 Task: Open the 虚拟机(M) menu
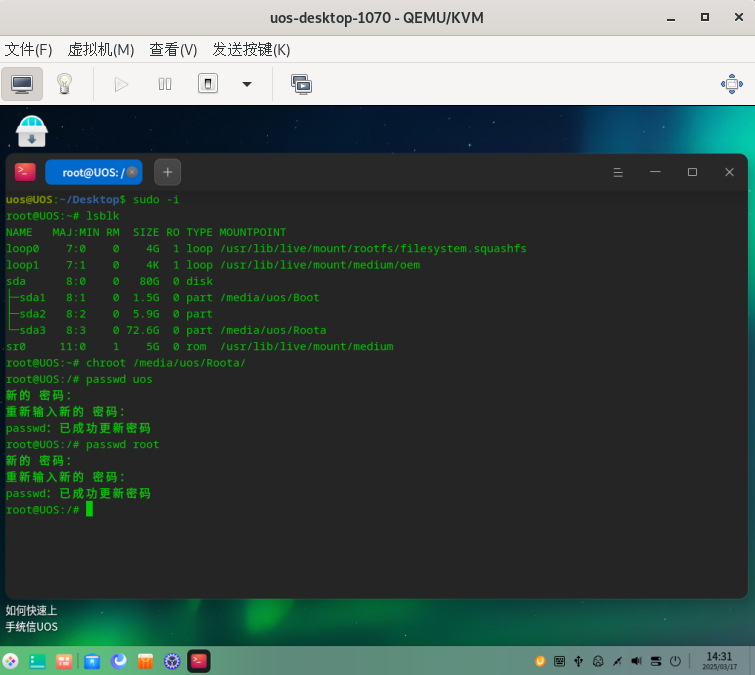coord(101,50)
